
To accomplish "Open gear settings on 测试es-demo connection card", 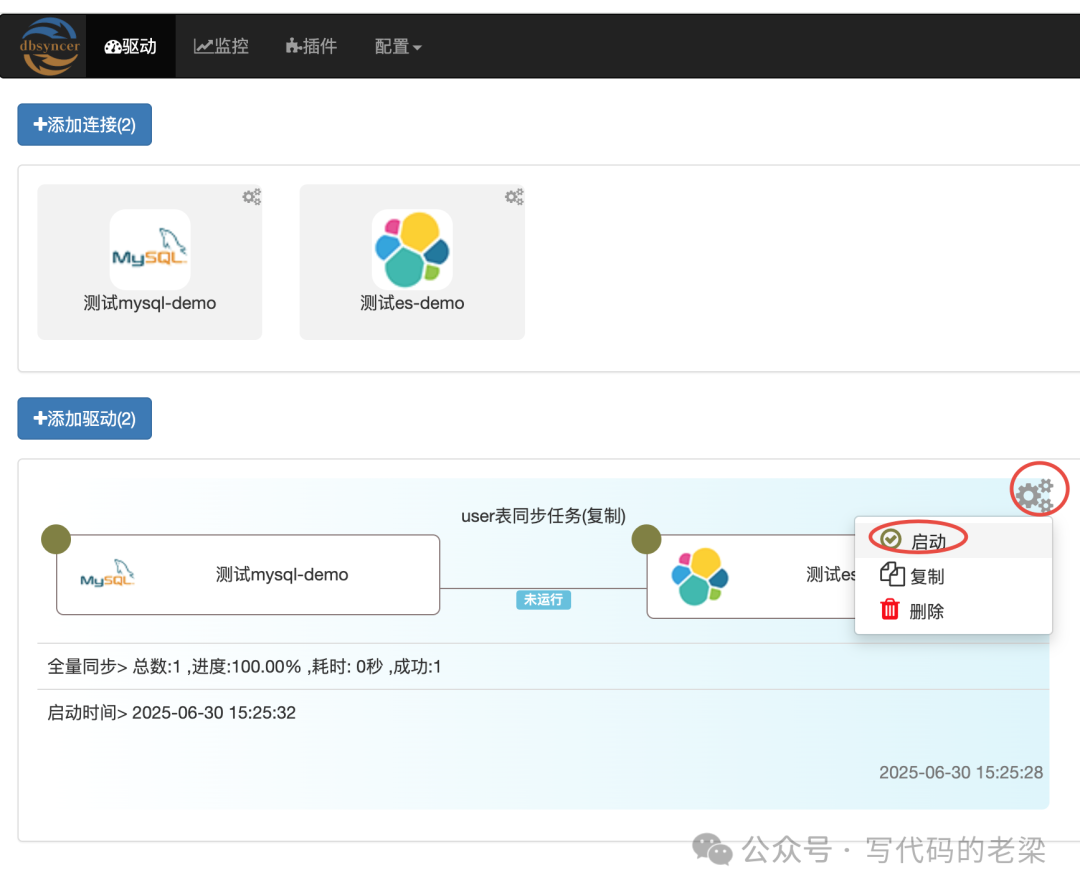I will pos(514,197).
